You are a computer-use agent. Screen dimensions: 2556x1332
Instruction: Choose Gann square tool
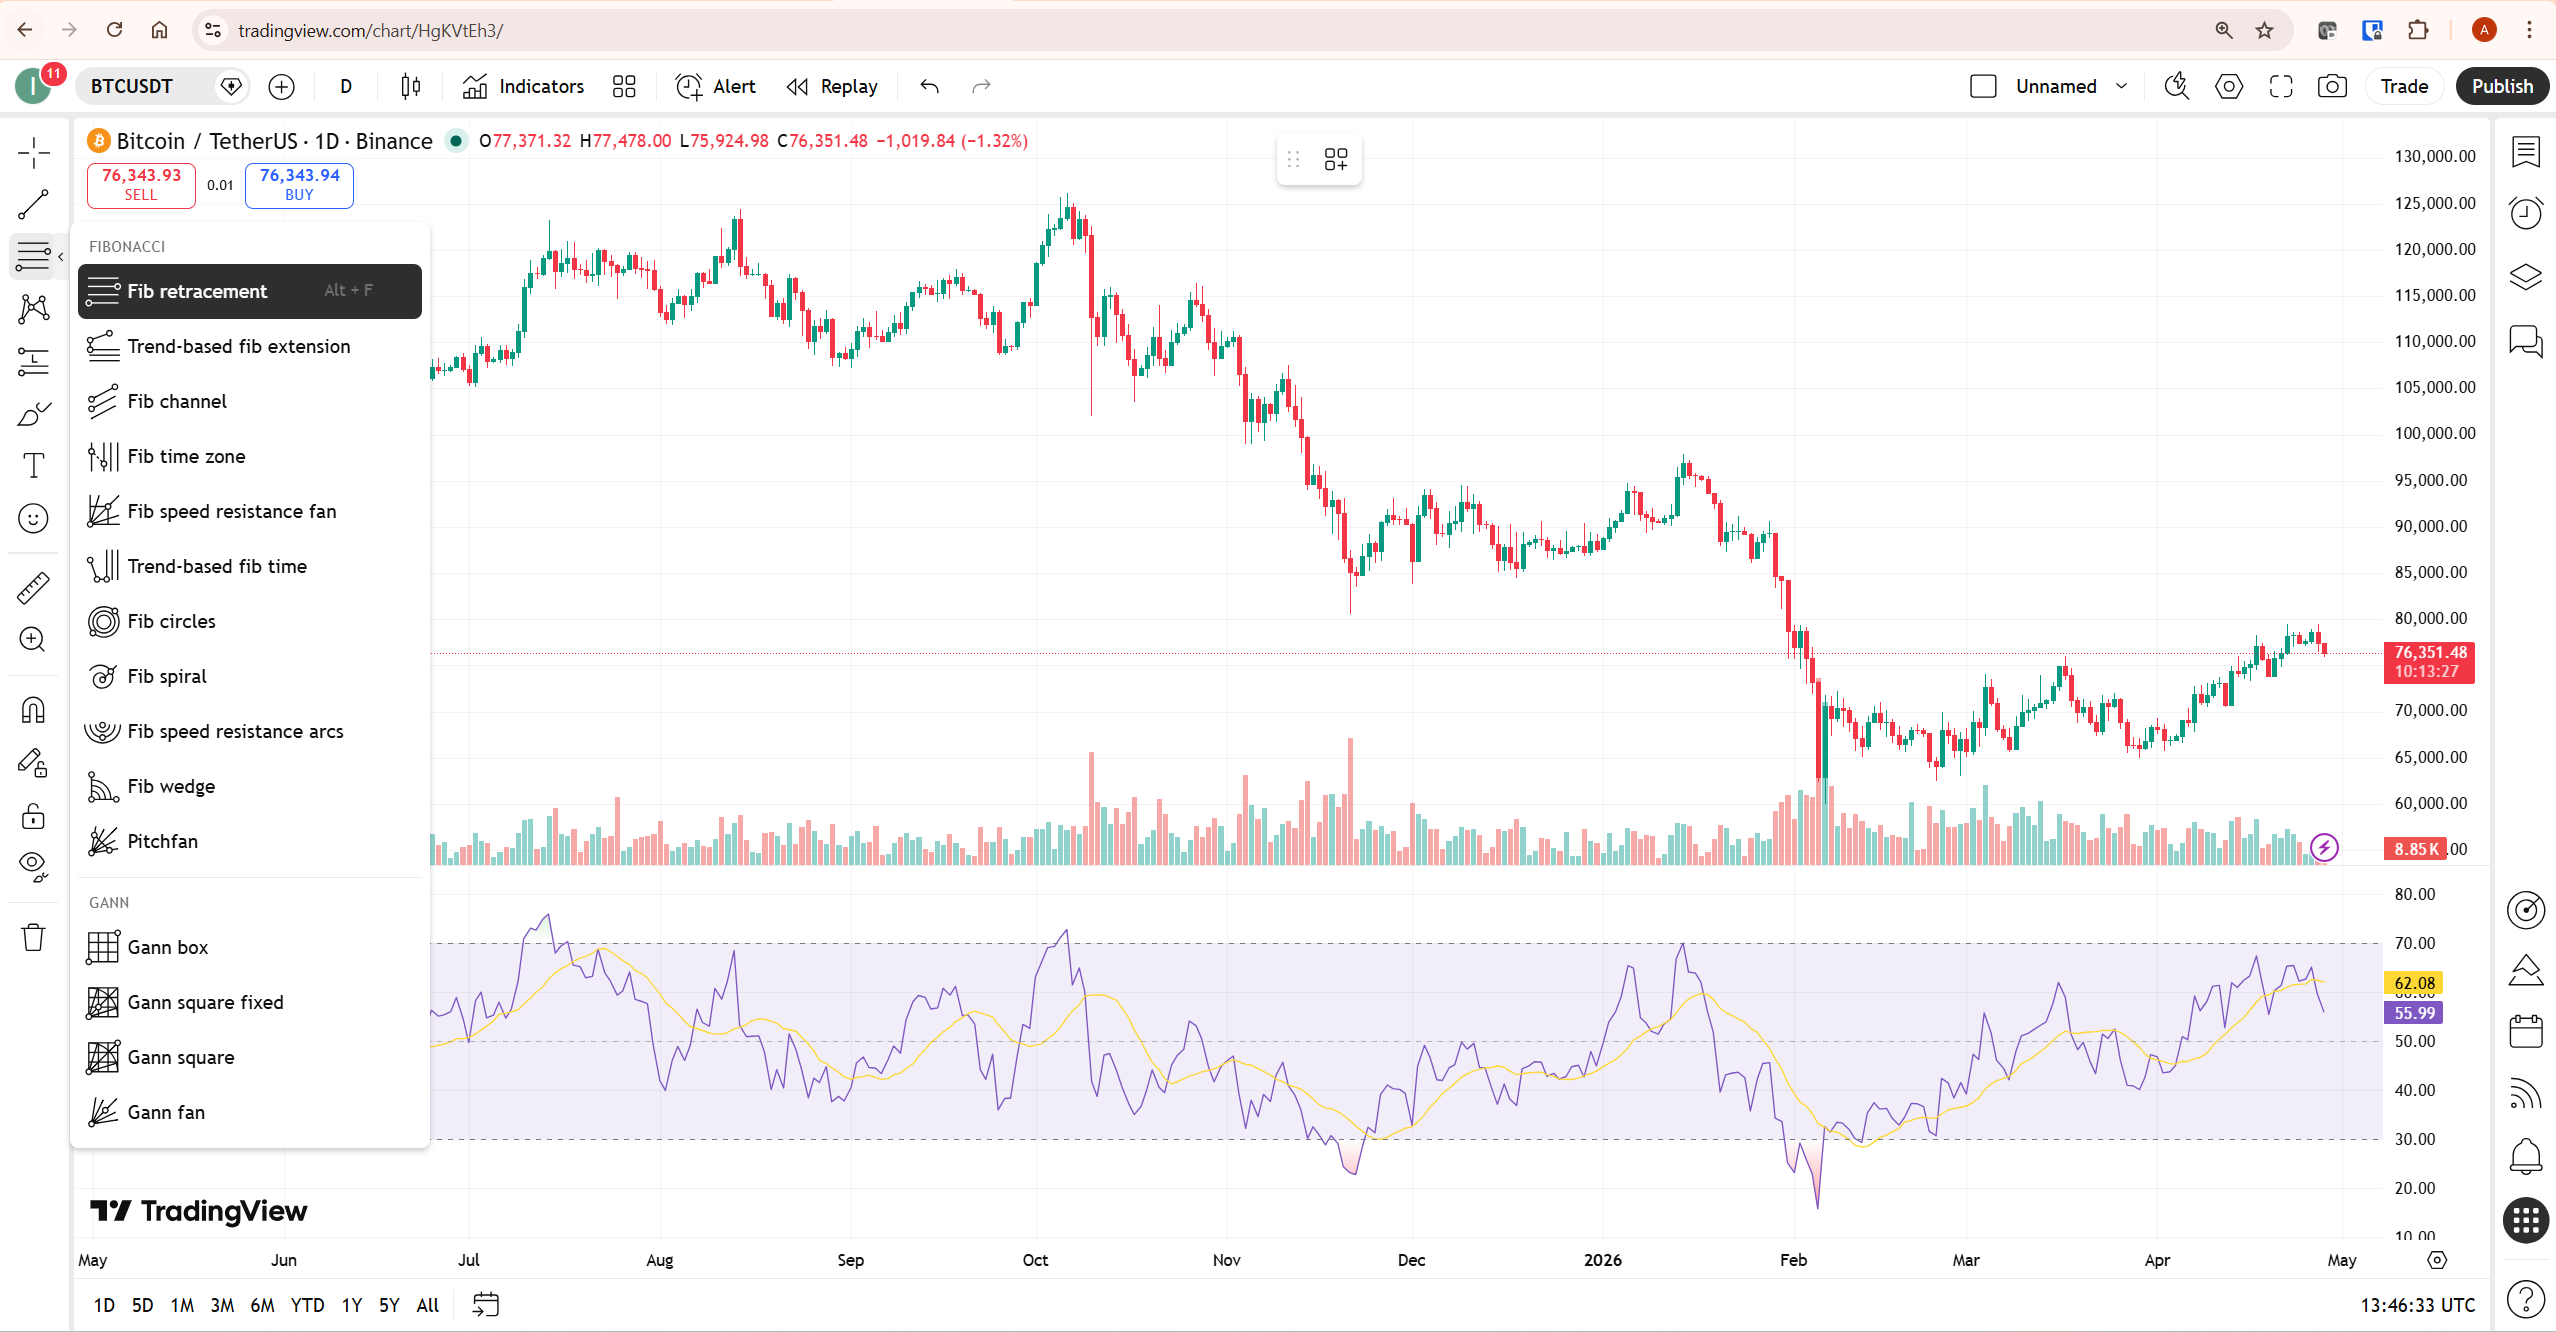(x=250, y=1057)
